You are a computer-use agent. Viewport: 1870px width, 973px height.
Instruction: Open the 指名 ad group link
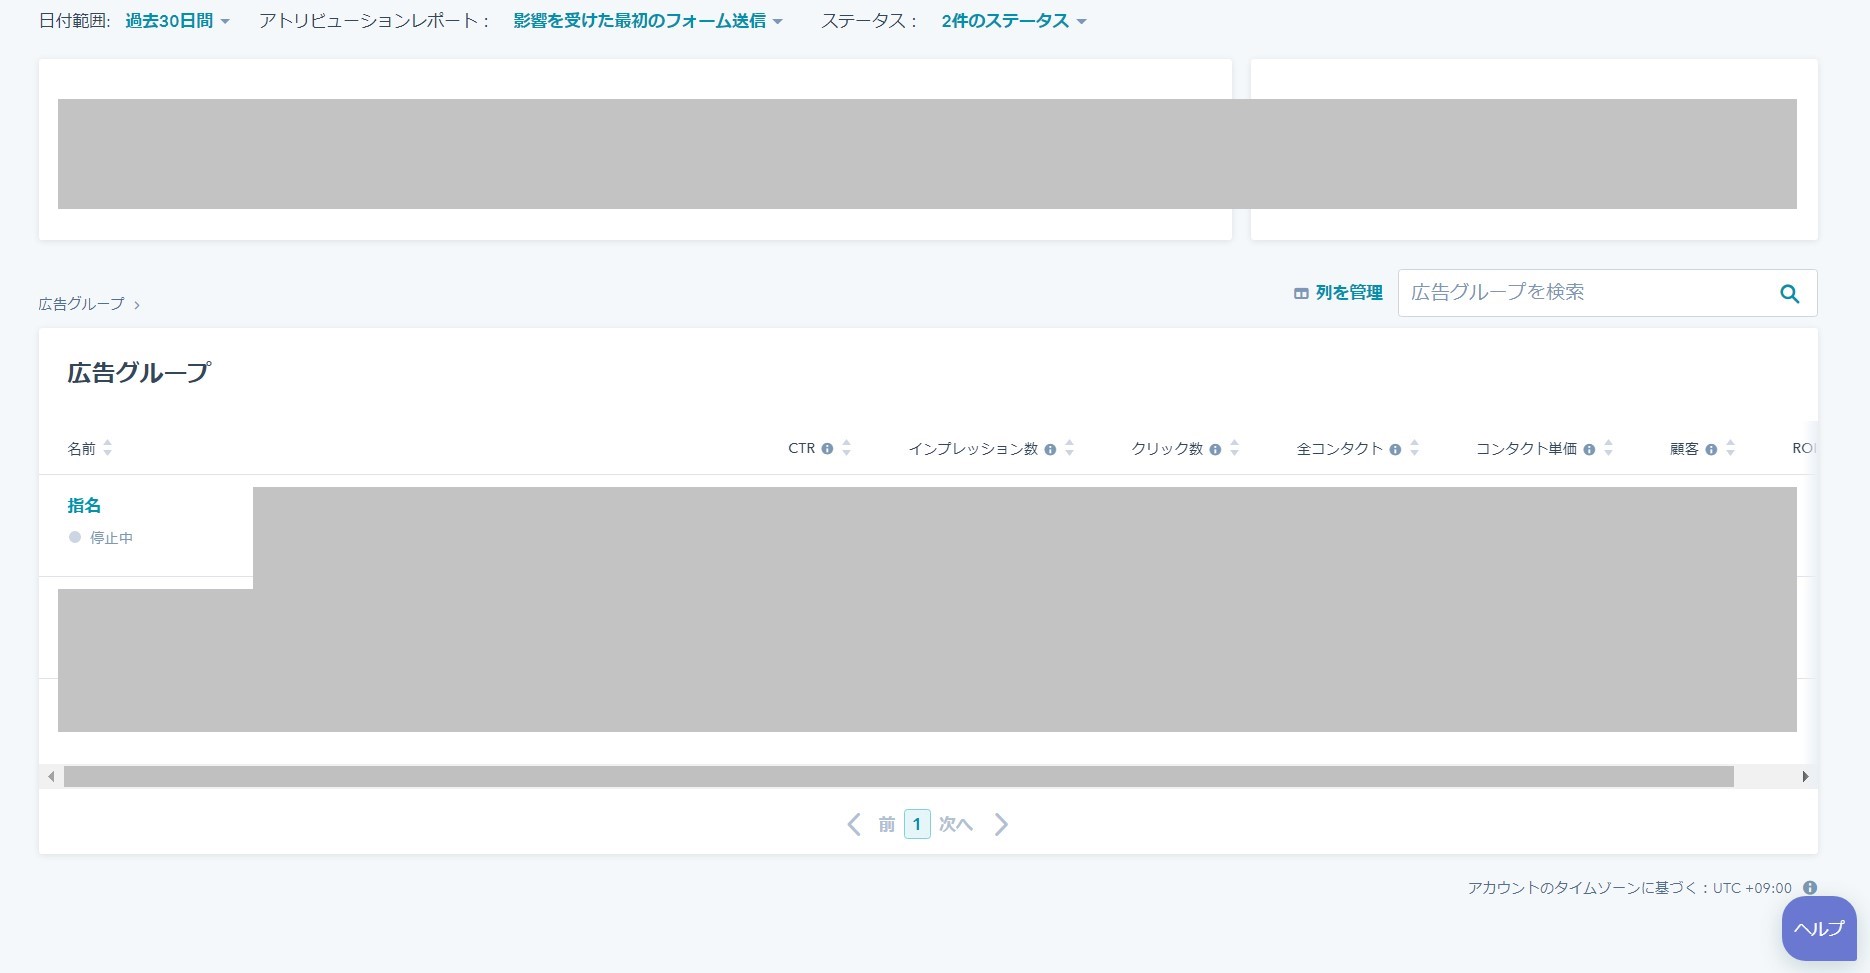tap(84, 506)
